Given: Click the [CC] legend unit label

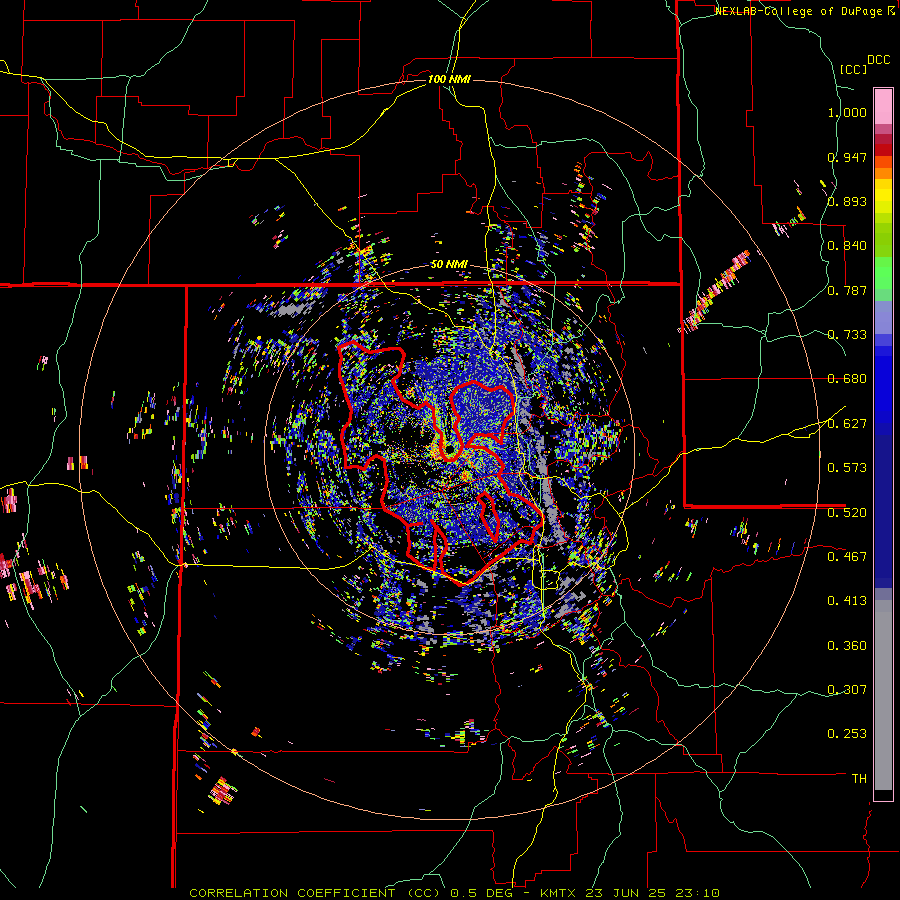Looking at the screenshot, I should (854, 69).
